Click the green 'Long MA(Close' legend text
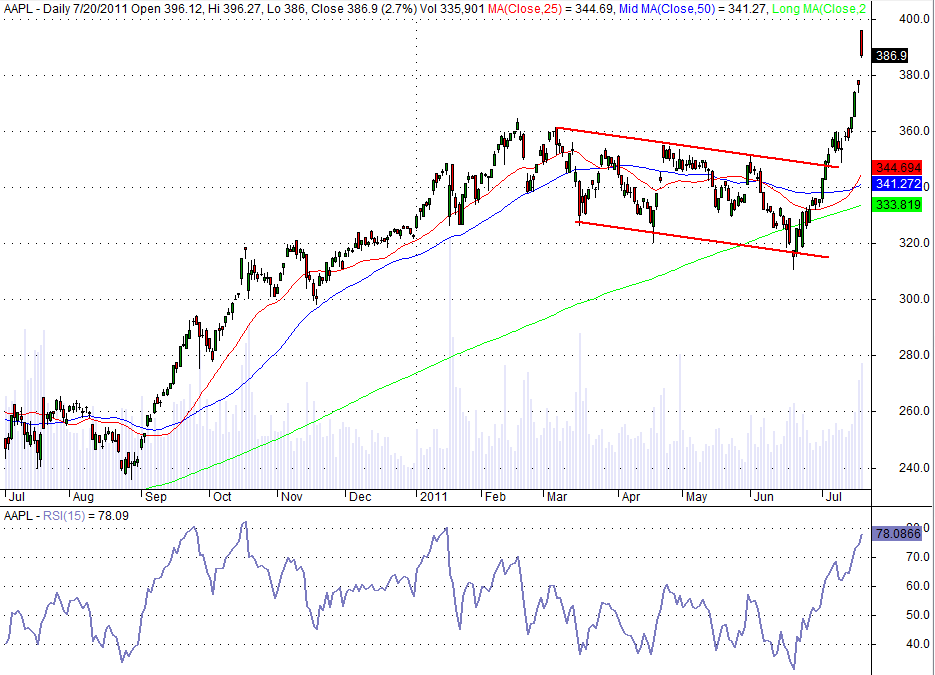935x675 pixels. click(819, 8)
